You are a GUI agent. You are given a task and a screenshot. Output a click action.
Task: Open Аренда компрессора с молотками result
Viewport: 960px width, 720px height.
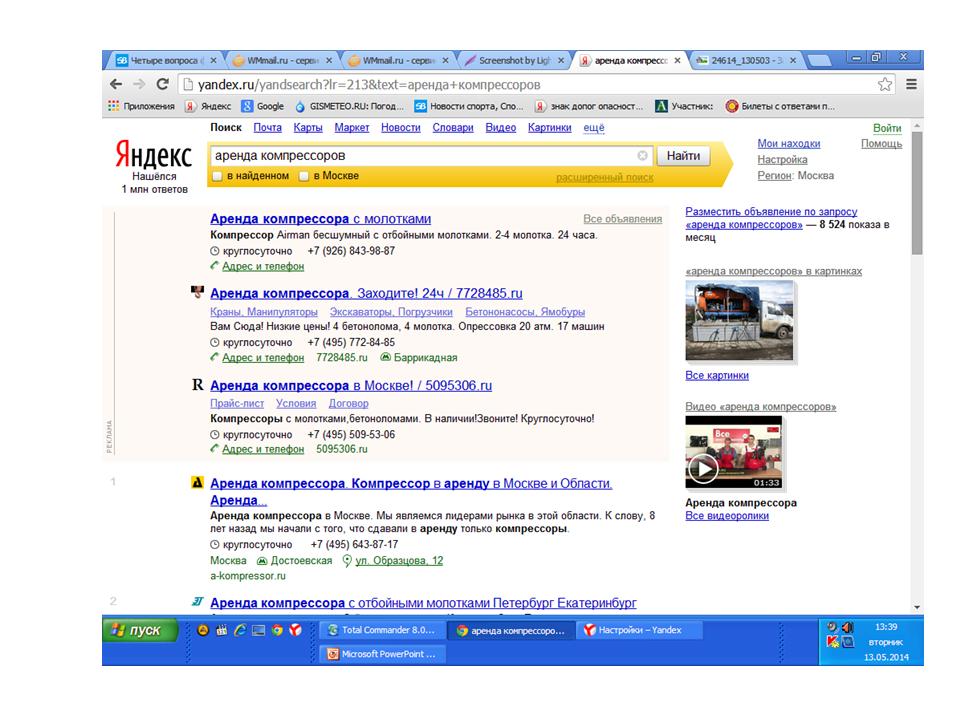(320, 219)
